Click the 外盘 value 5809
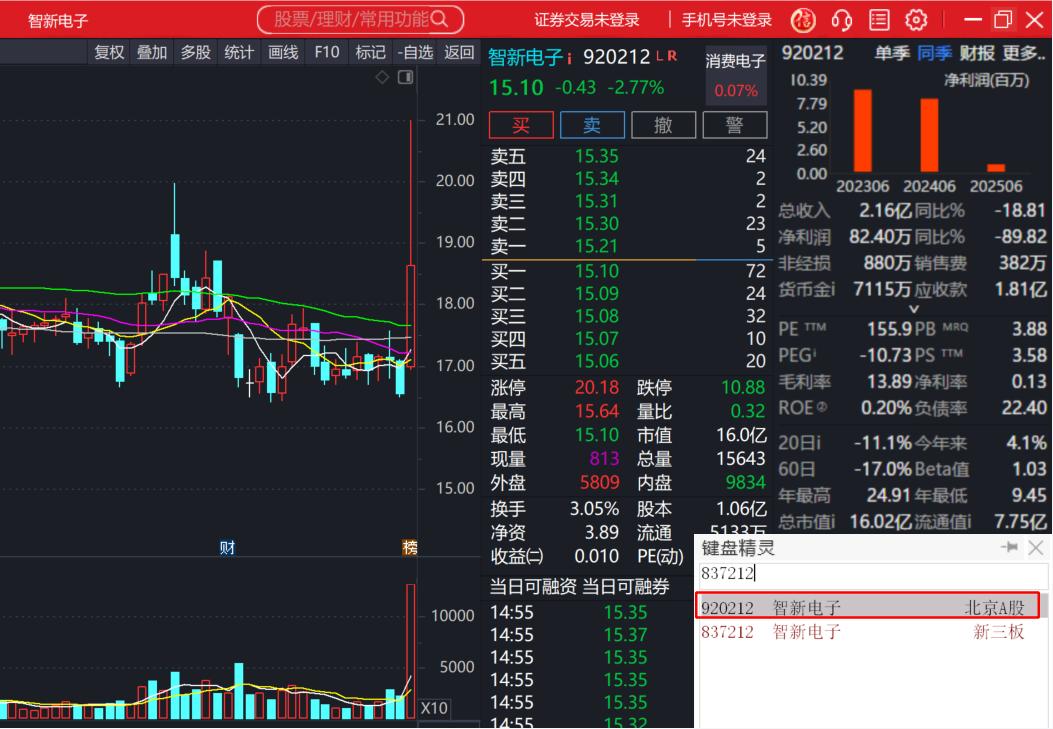 pyautogui.click(x=599, y=483)
